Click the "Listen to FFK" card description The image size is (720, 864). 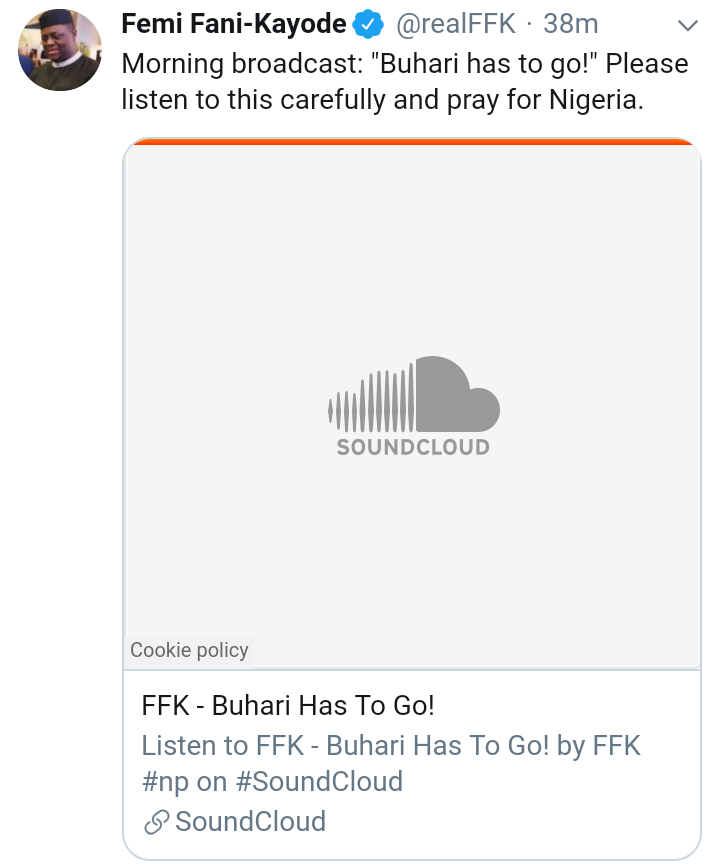click(391, 745)
